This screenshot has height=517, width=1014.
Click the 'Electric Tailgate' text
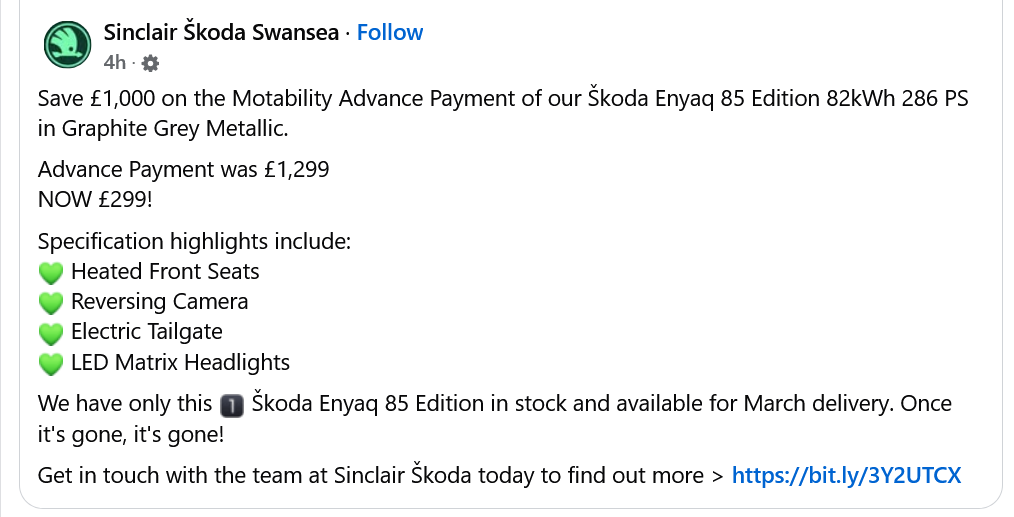point(146,331)
